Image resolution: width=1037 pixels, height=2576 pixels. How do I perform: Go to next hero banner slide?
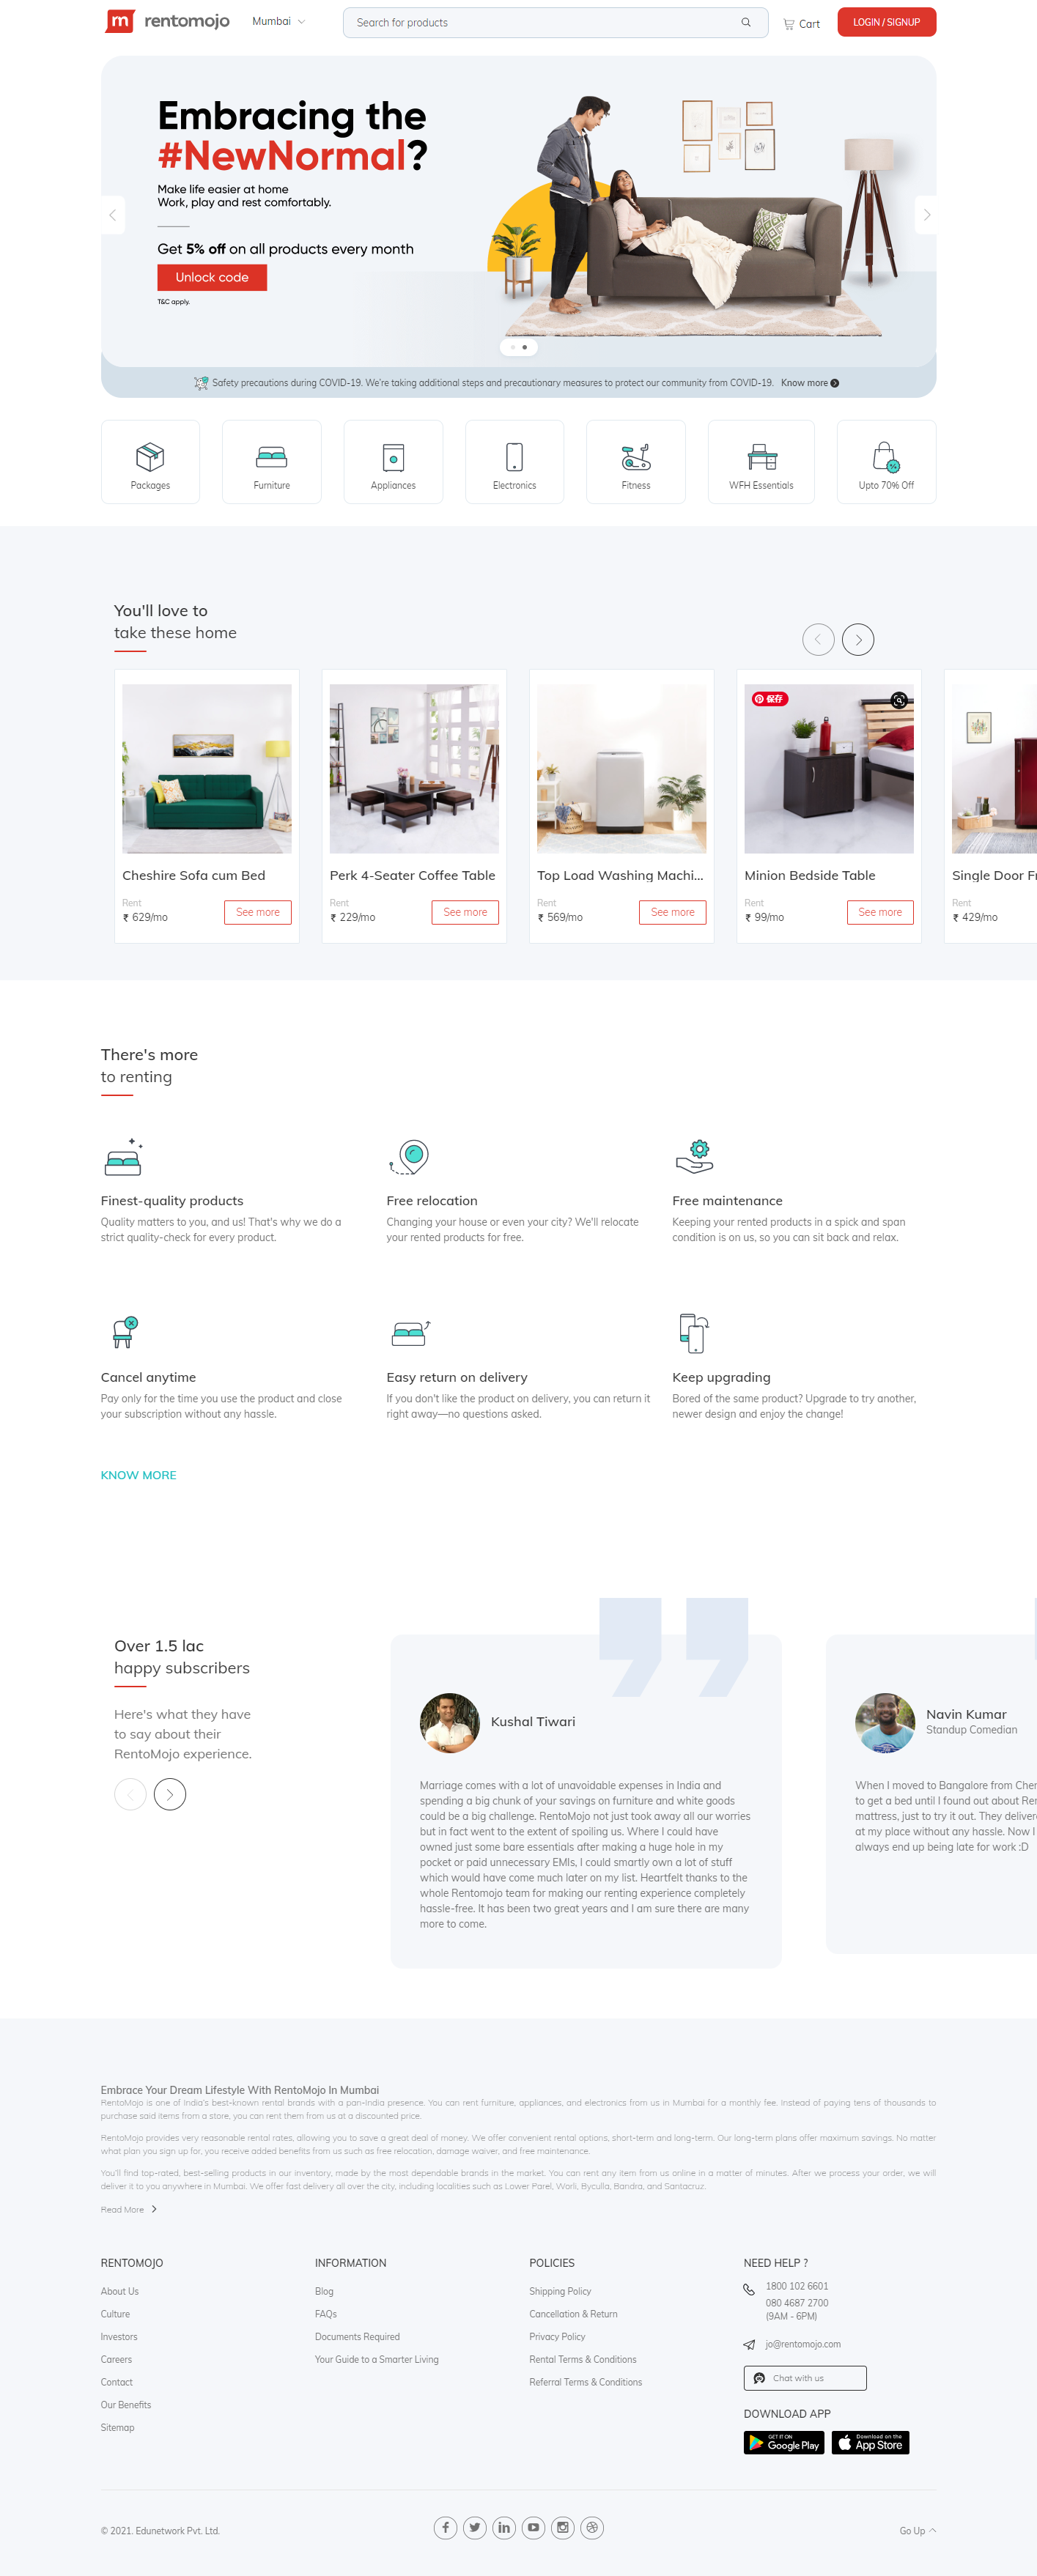pos(926,215)
